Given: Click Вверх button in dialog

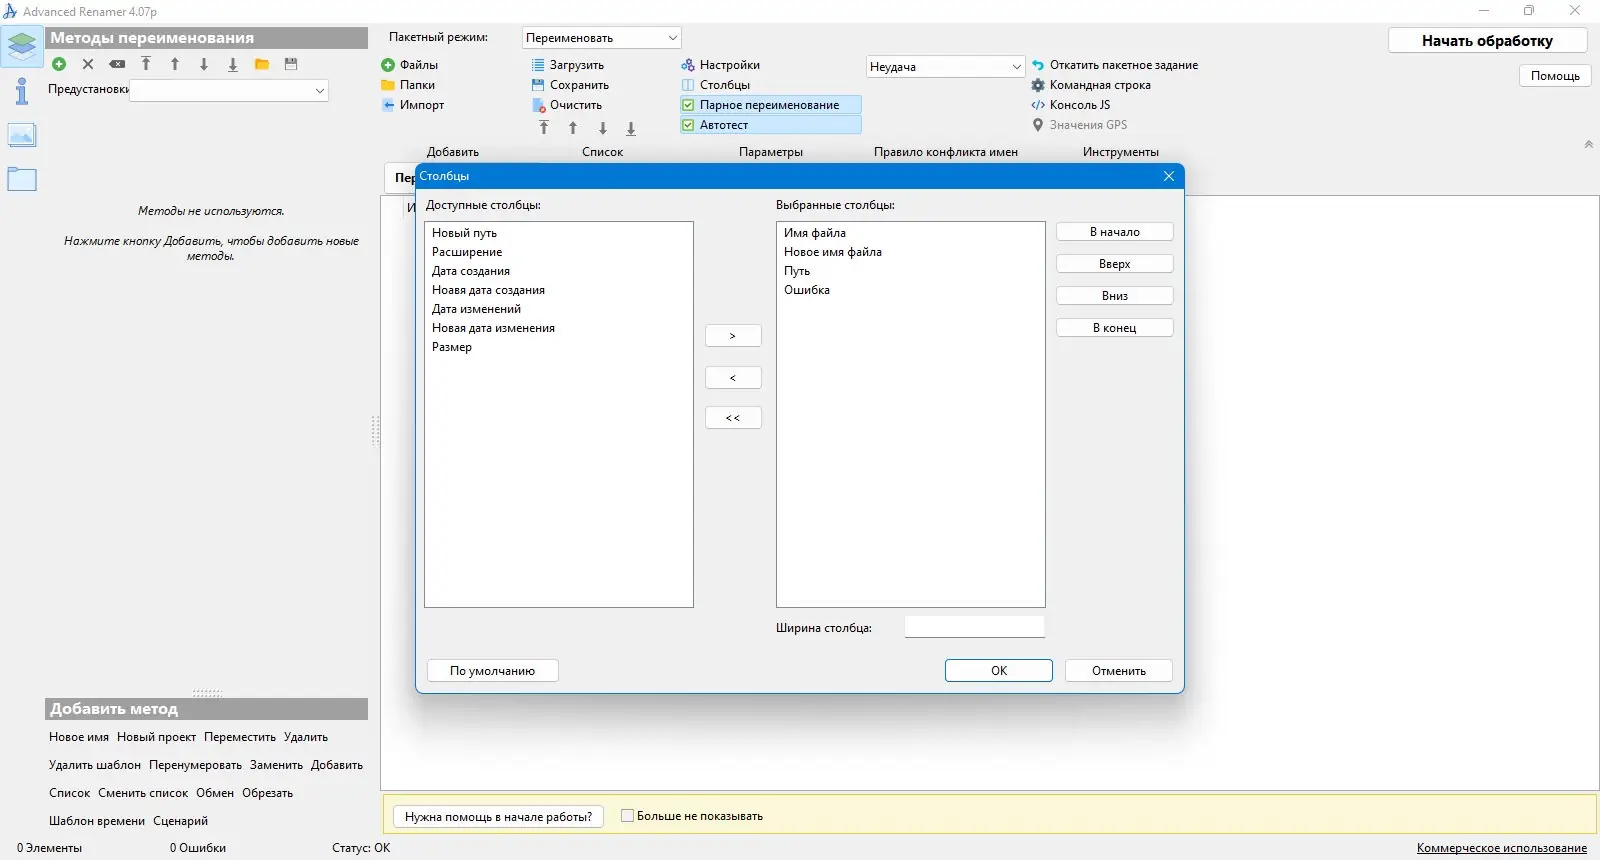Looking at the screenshot, I should pyautogui.click(x=1115, y=264).
